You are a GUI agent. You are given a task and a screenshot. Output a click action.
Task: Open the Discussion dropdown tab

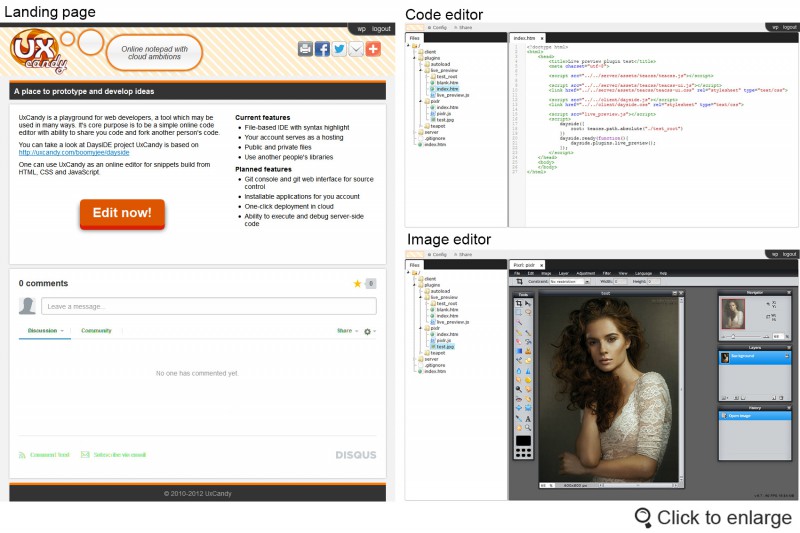[45, 331]
